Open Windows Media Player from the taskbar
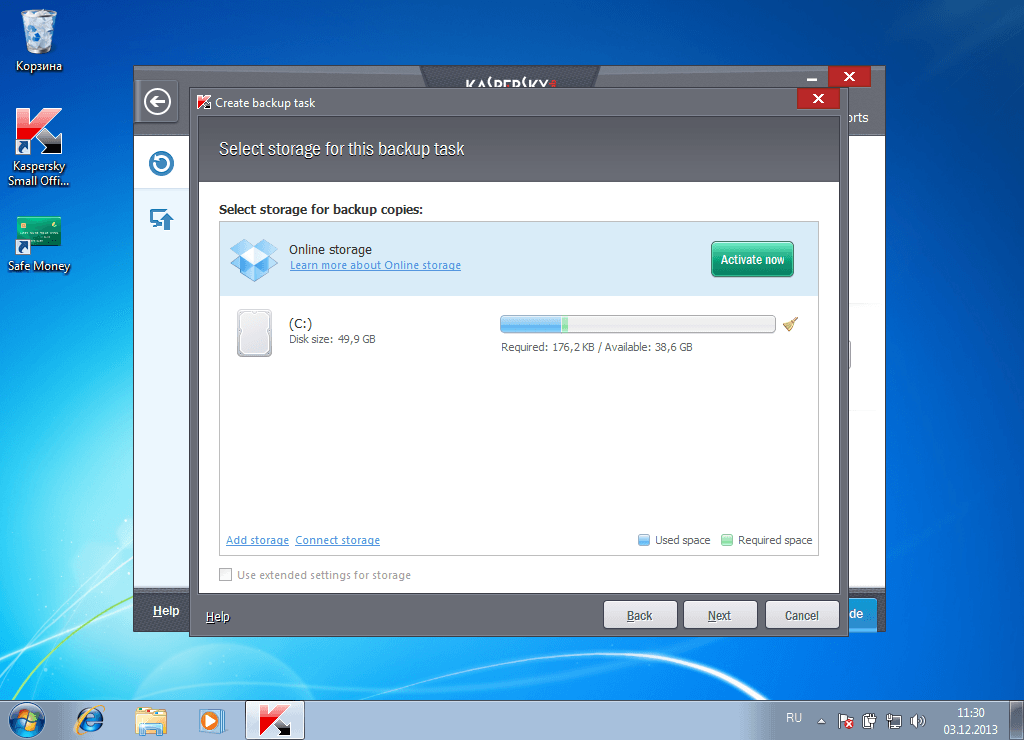Screen dimensions: 1024x740 pyautogui.click(x=212, y=721)
